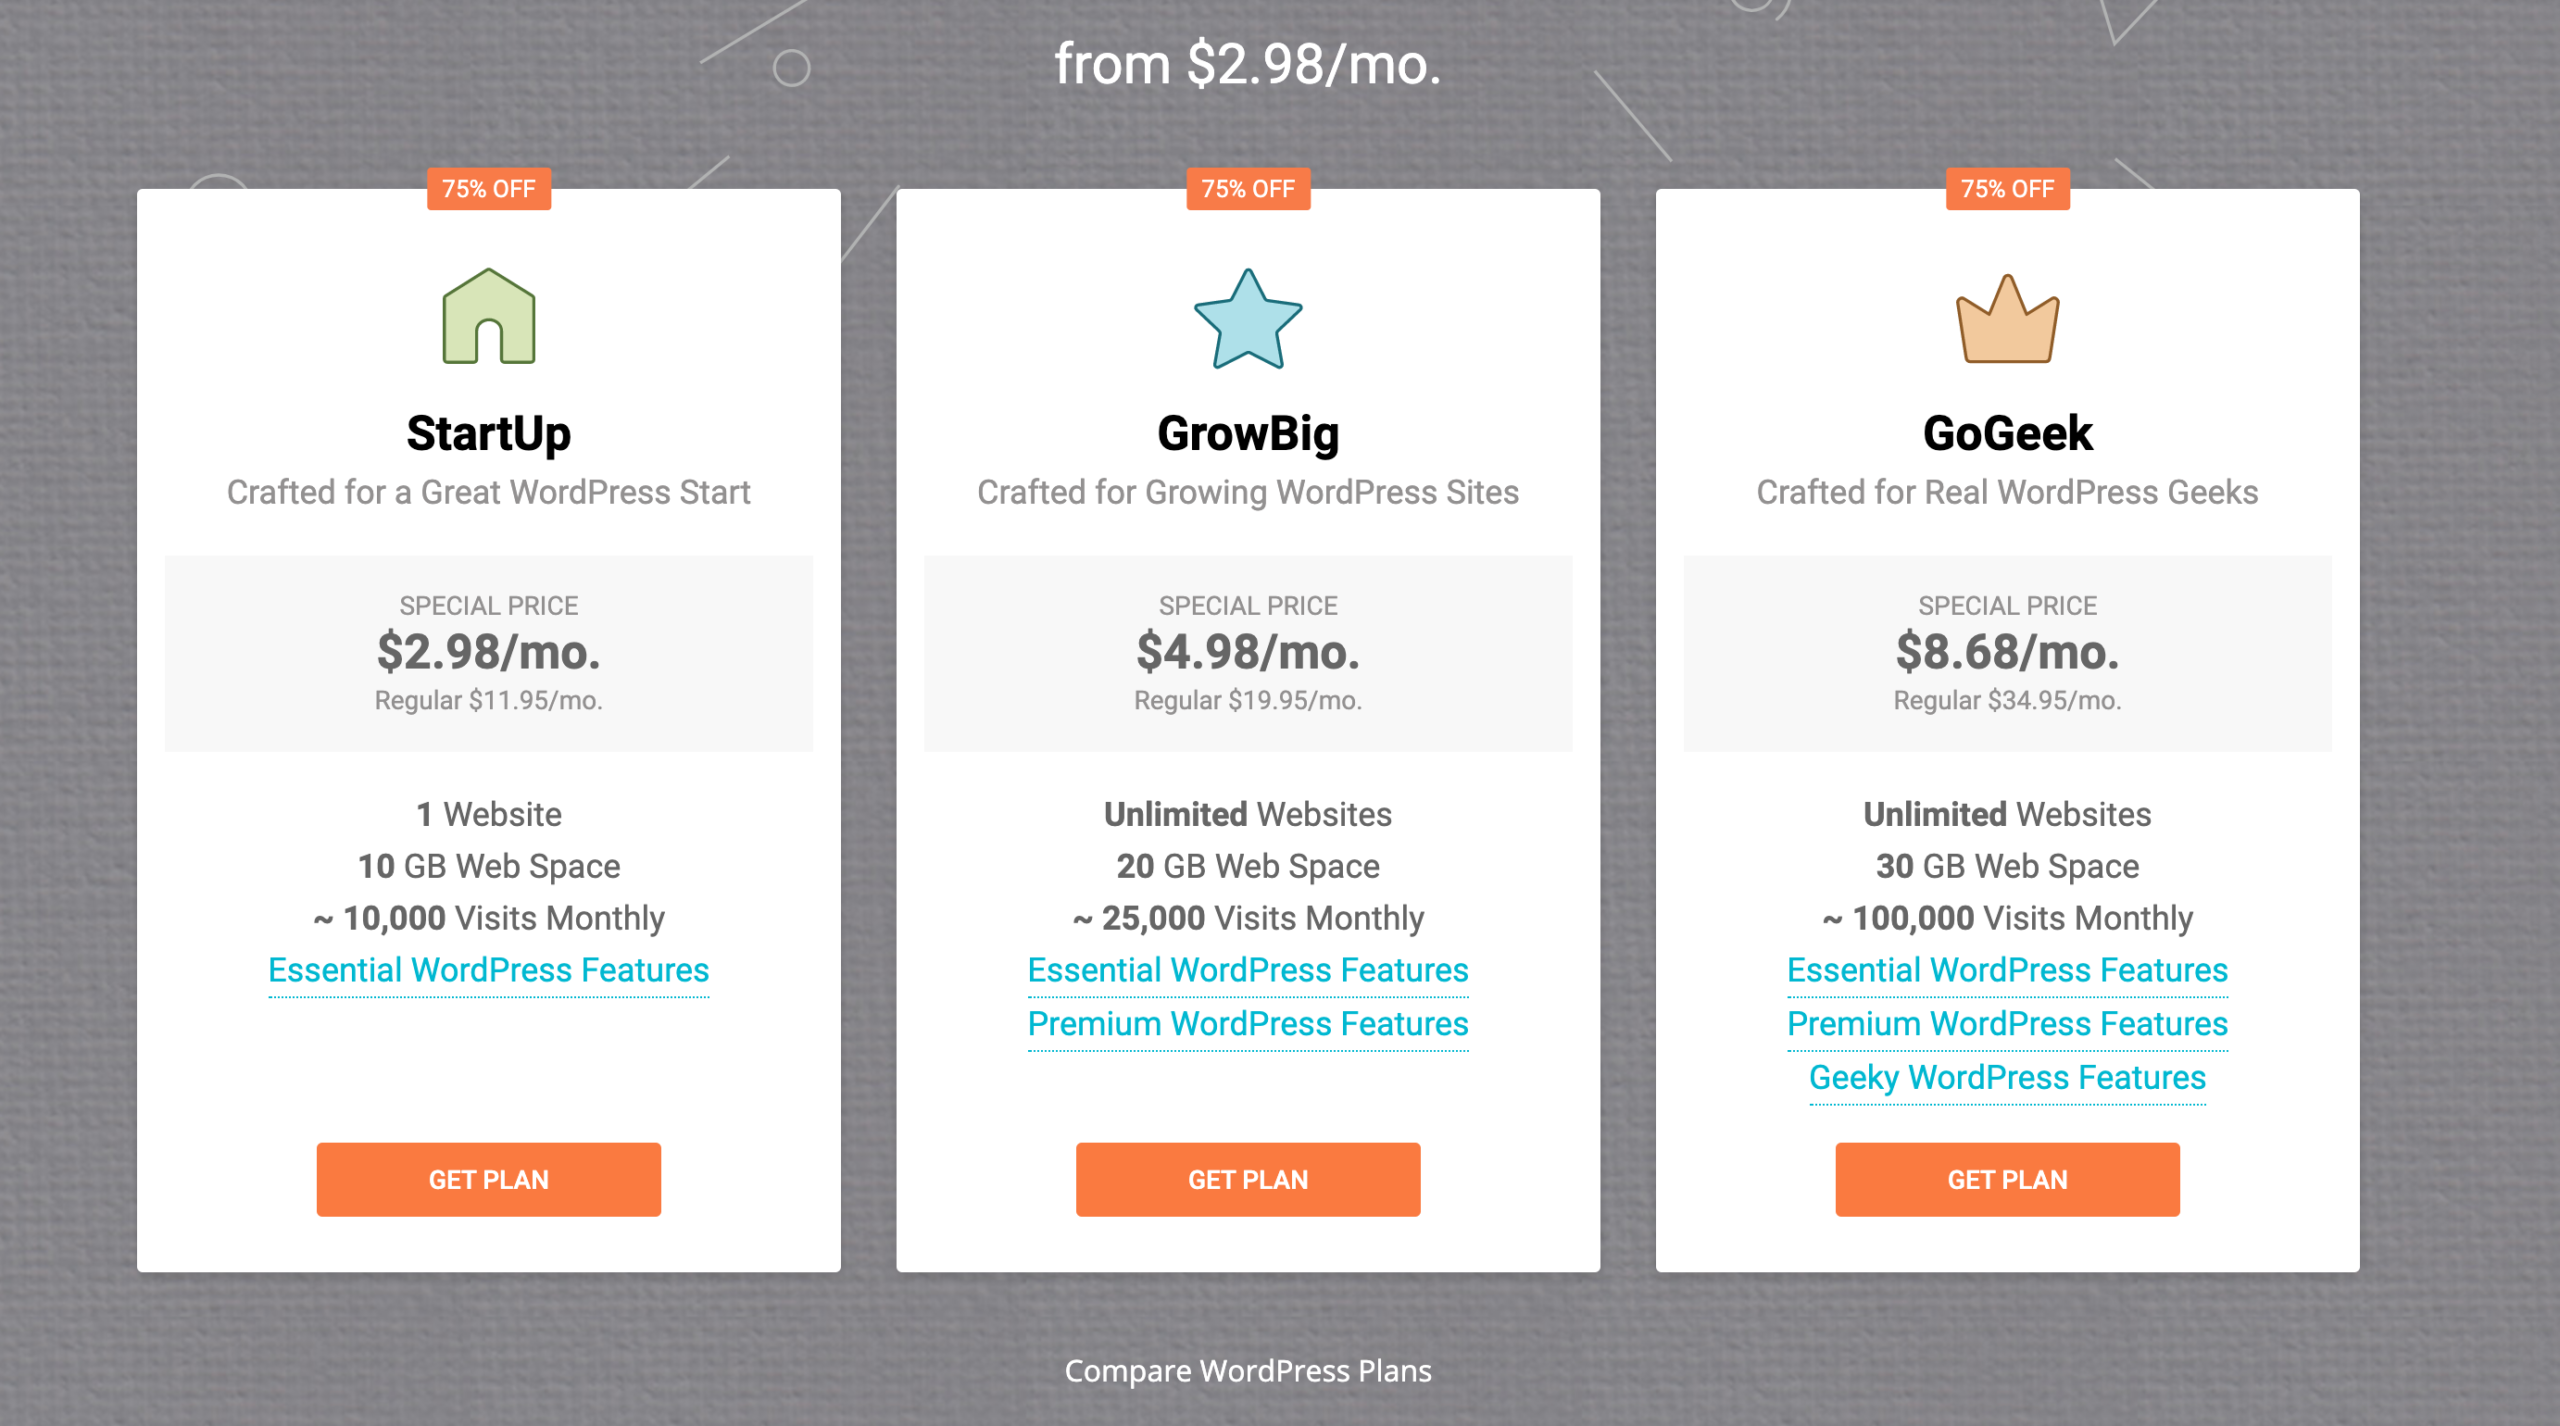Click the GoGeek $8.68/mo. special price
Viewport: 2560px width, 1426px height.
pyautogui.click(x=2007, y=652)
